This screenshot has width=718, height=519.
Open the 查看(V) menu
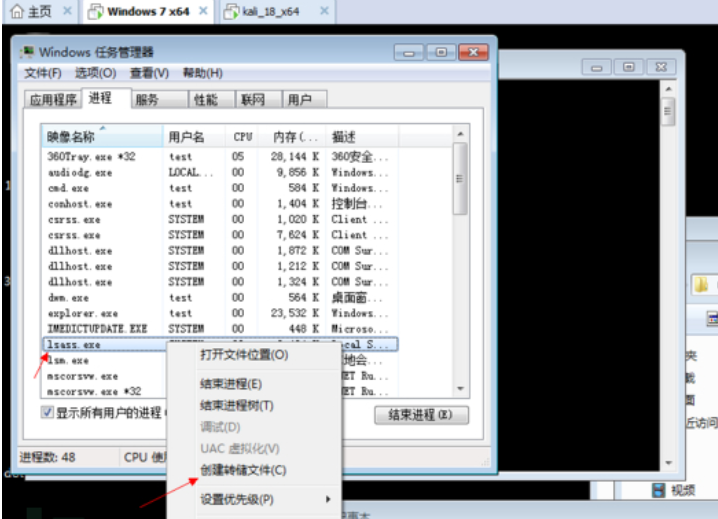149,73
